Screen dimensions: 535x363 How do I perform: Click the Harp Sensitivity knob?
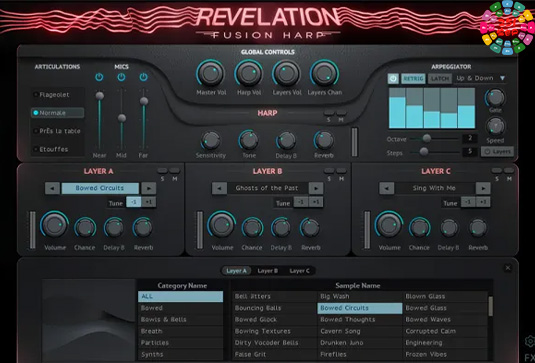211,140
